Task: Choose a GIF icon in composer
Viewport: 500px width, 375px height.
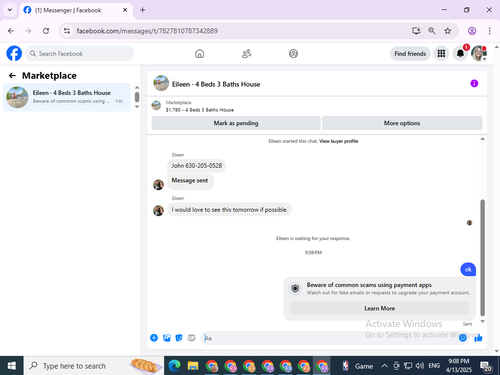Action: pos(191,338)
